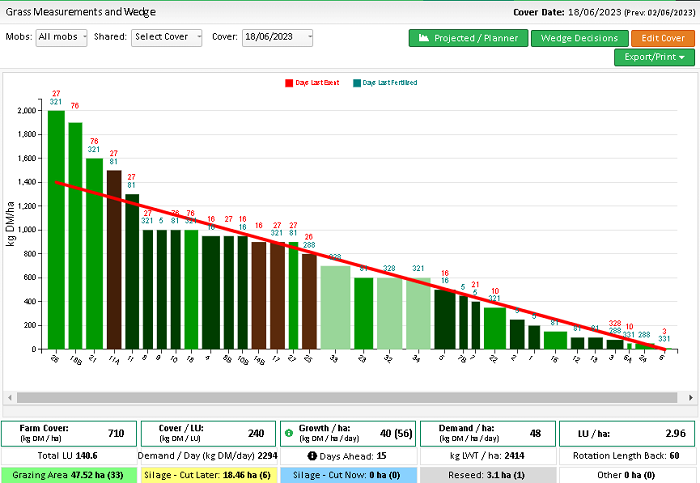Screen dimensions: 700x483
Task: Select the Silage - Cut Later tile
Action: click(x=208, y=475)
